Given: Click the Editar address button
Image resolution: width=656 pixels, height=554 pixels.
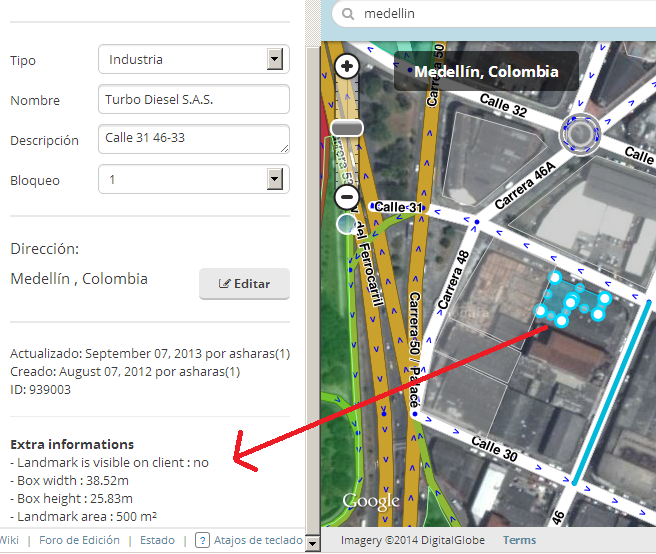Looking at the screenshot, I should coord(244,284).
